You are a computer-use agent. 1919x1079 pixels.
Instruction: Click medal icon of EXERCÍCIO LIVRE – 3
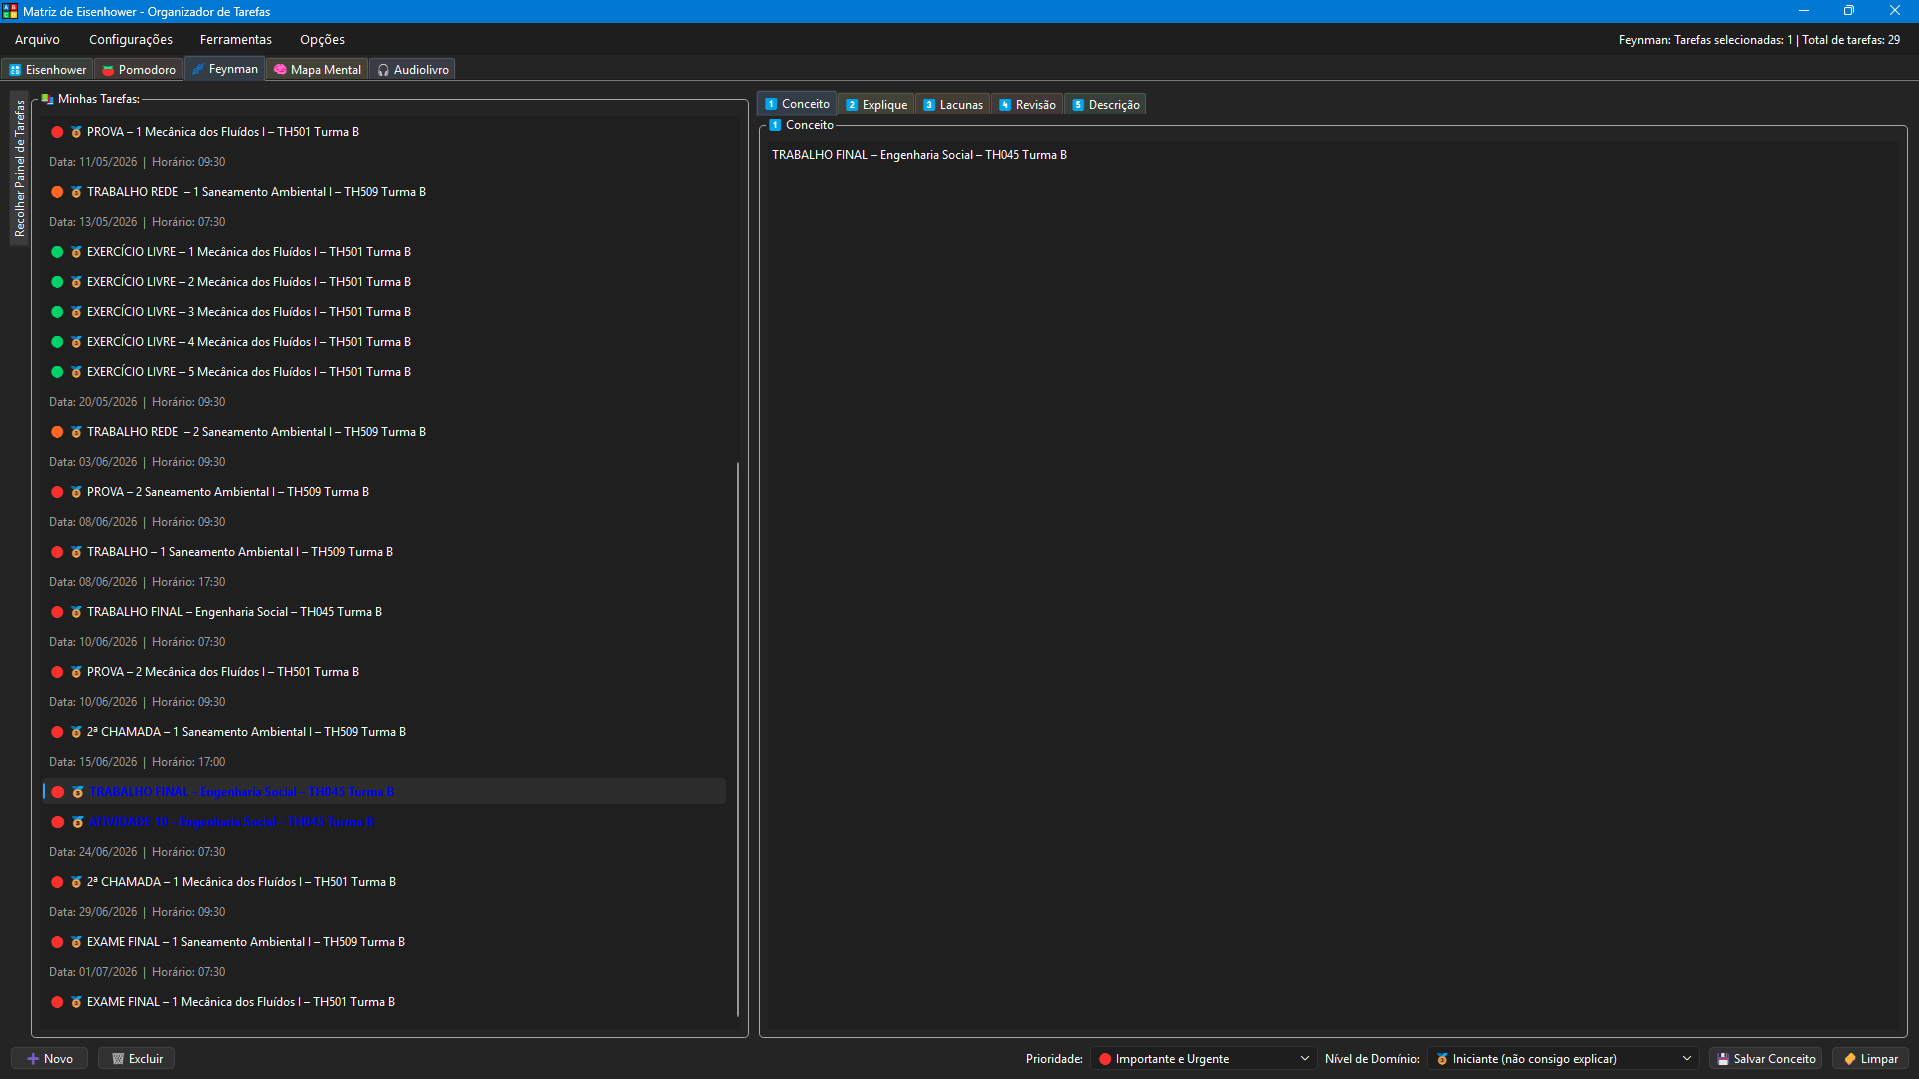(x=76, y=312)
